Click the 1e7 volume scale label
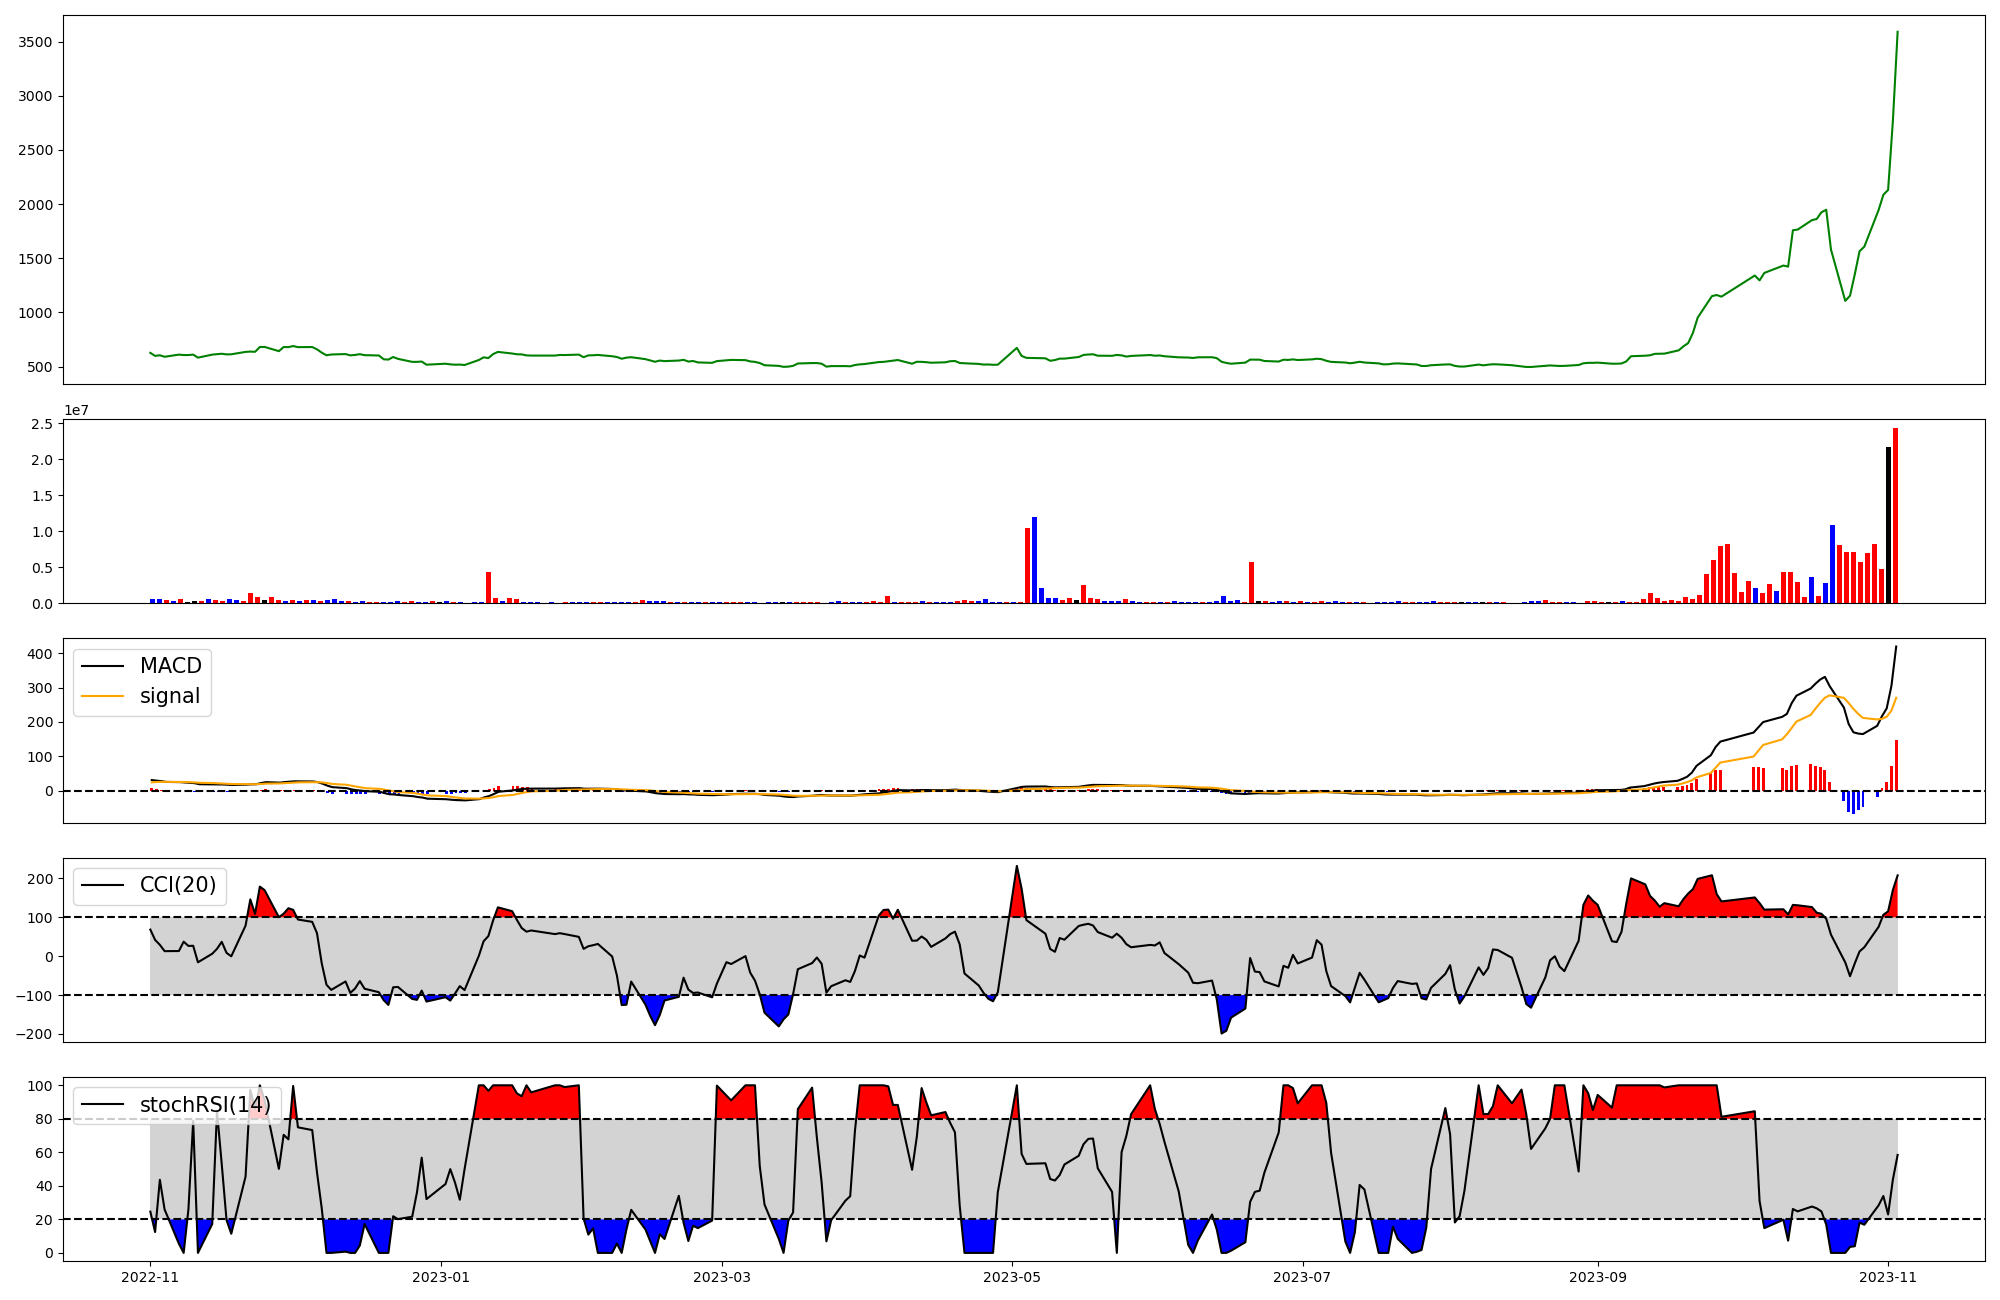 pos(77,410)
